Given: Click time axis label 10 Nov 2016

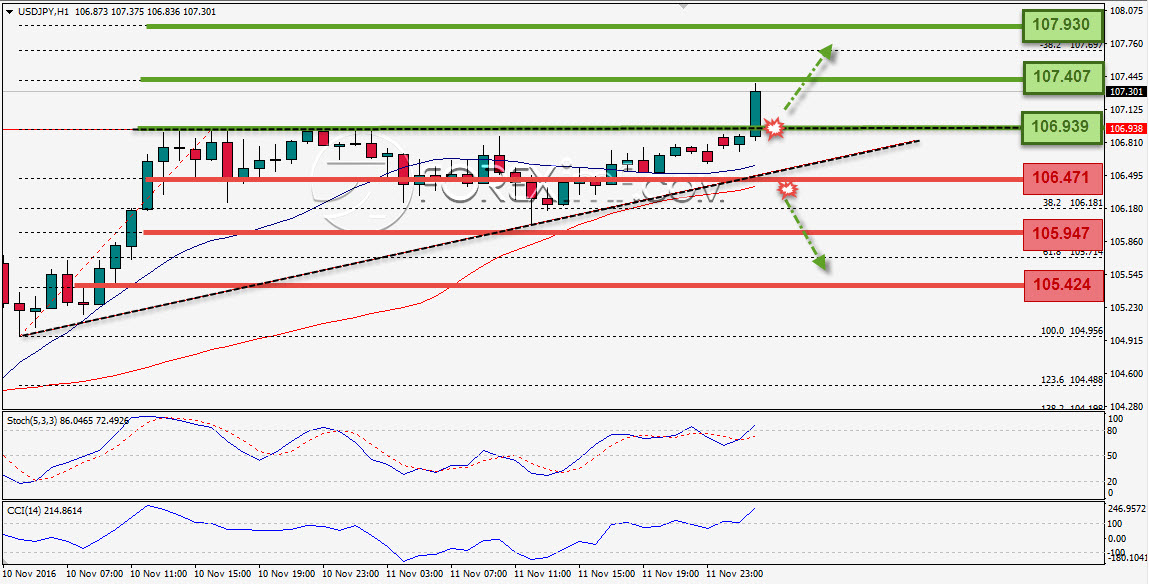Looking at the screenshot, I should (29, 574).
